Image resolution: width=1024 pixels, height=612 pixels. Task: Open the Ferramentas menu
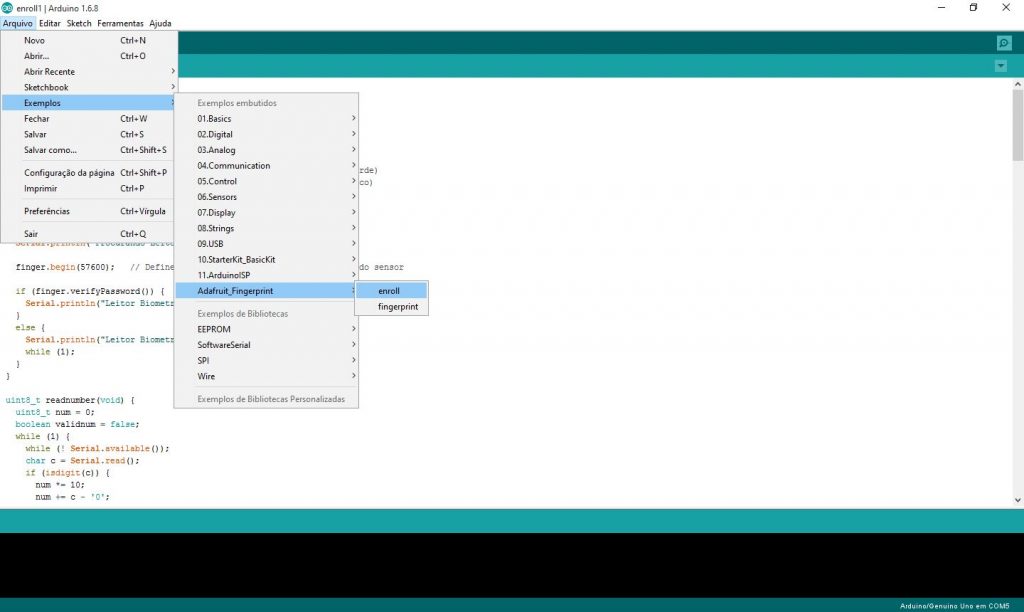click(x=120, y=24)
